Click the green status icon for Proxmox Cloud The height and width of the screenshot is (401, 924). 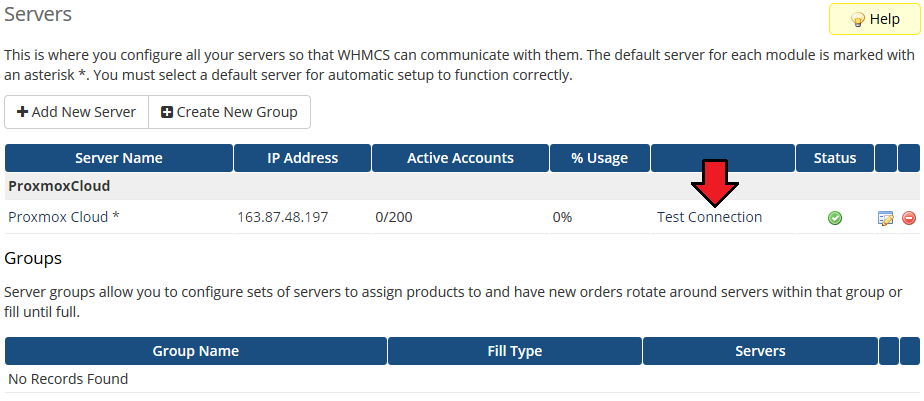834,218
